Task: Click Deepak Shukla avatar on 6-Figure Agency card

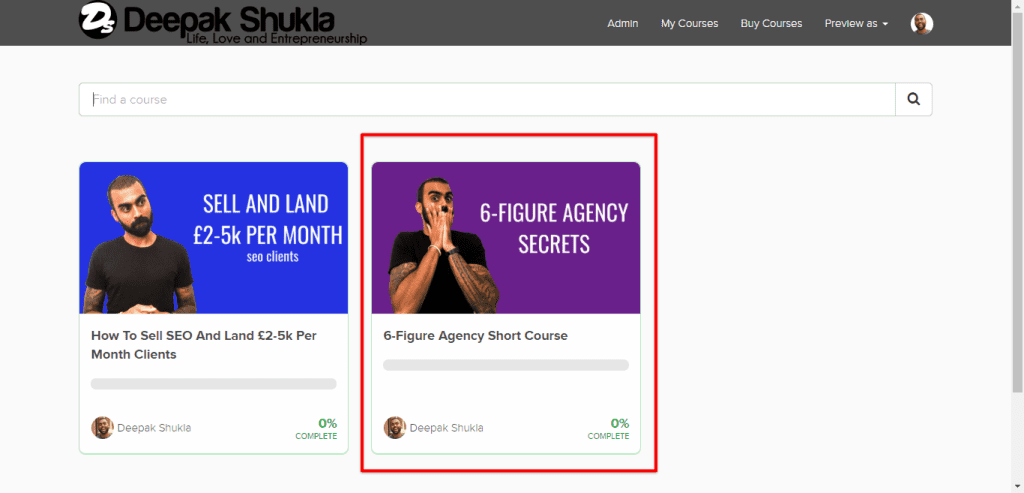Action: 394,428
